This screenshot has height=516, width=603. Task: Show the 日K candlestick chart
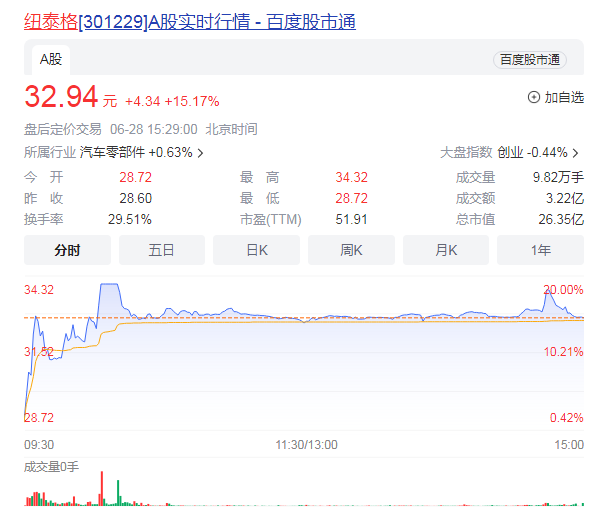pyautogui.click(x=256, y=250)
